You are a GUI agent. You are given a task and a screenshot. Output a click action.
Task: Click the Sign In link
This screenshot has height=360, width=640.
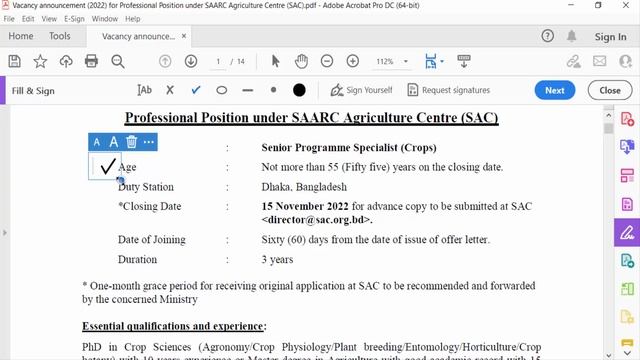(x=610, y=37)
